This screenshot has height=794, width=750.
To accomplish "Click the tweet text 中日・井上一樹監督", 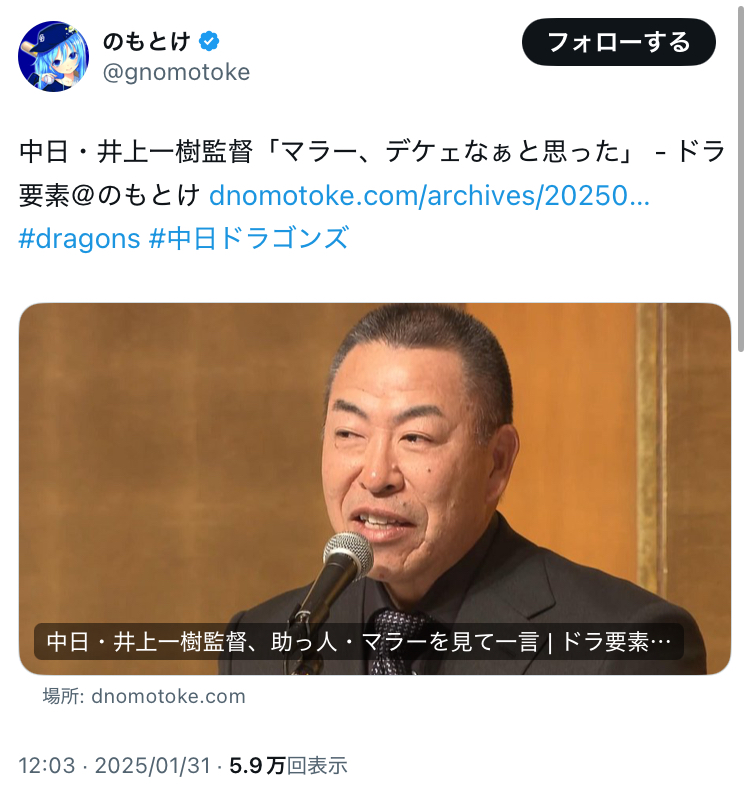I will click(136, 152).
